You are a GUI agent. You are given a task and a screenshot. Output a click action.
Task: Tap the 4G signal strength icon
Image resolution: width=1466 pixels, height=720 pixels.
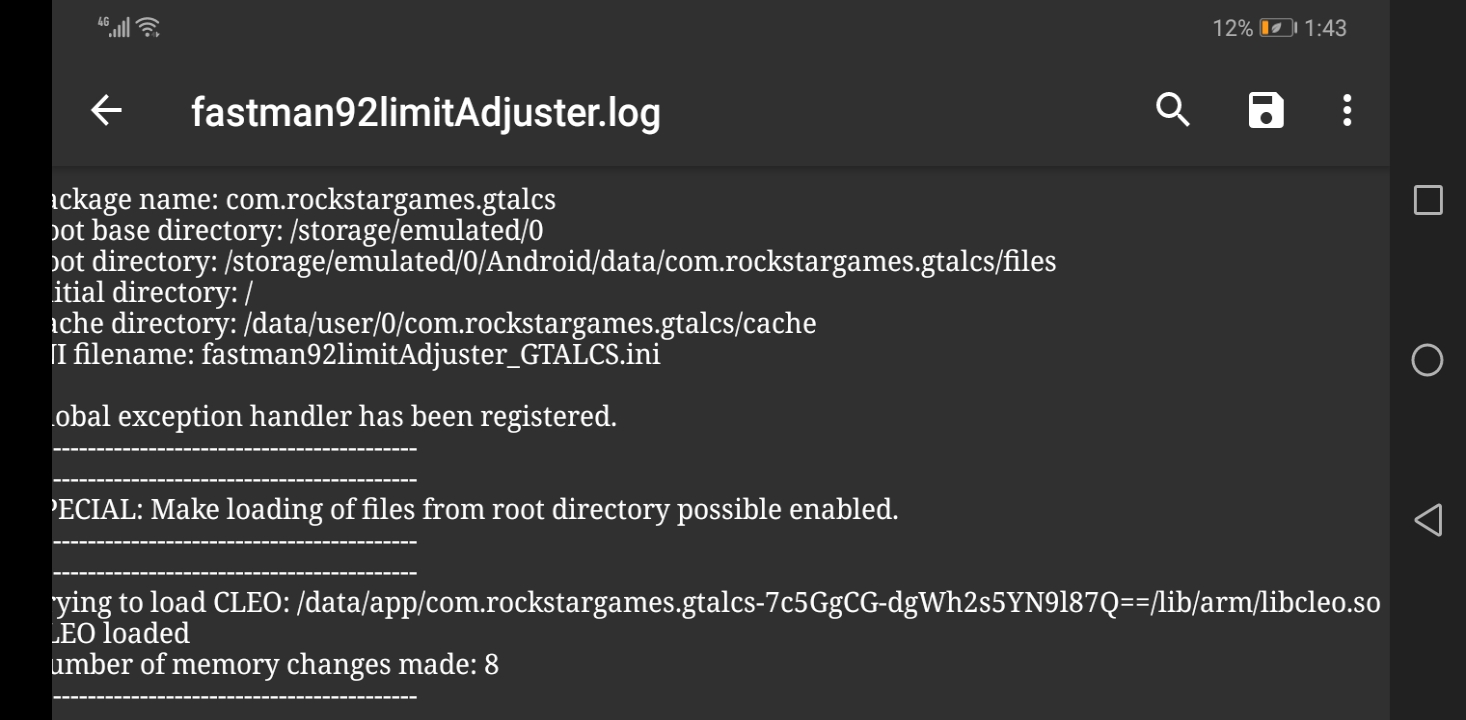[x=114, y=27]
